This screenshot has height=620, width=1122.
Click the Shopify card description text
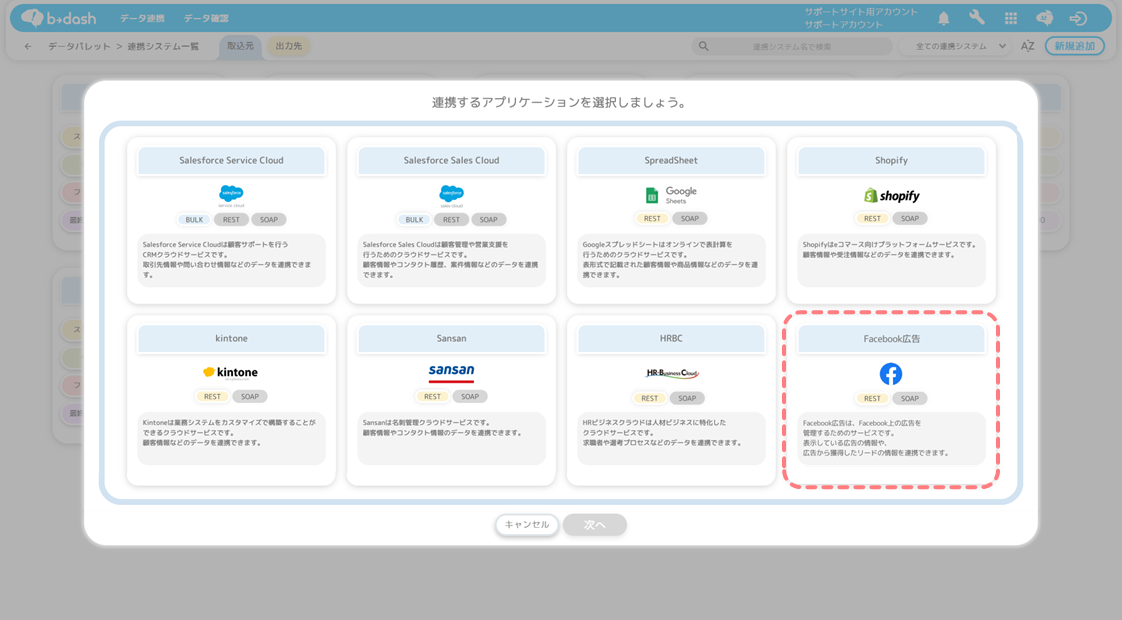tap(889, 249)
